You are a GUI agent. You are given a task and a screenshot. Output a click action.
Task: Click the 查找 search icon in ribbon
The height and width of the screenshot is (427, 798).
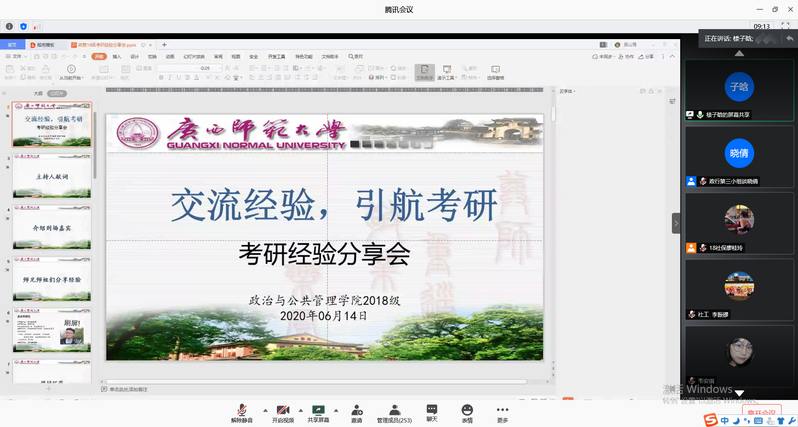click(356, 56)
